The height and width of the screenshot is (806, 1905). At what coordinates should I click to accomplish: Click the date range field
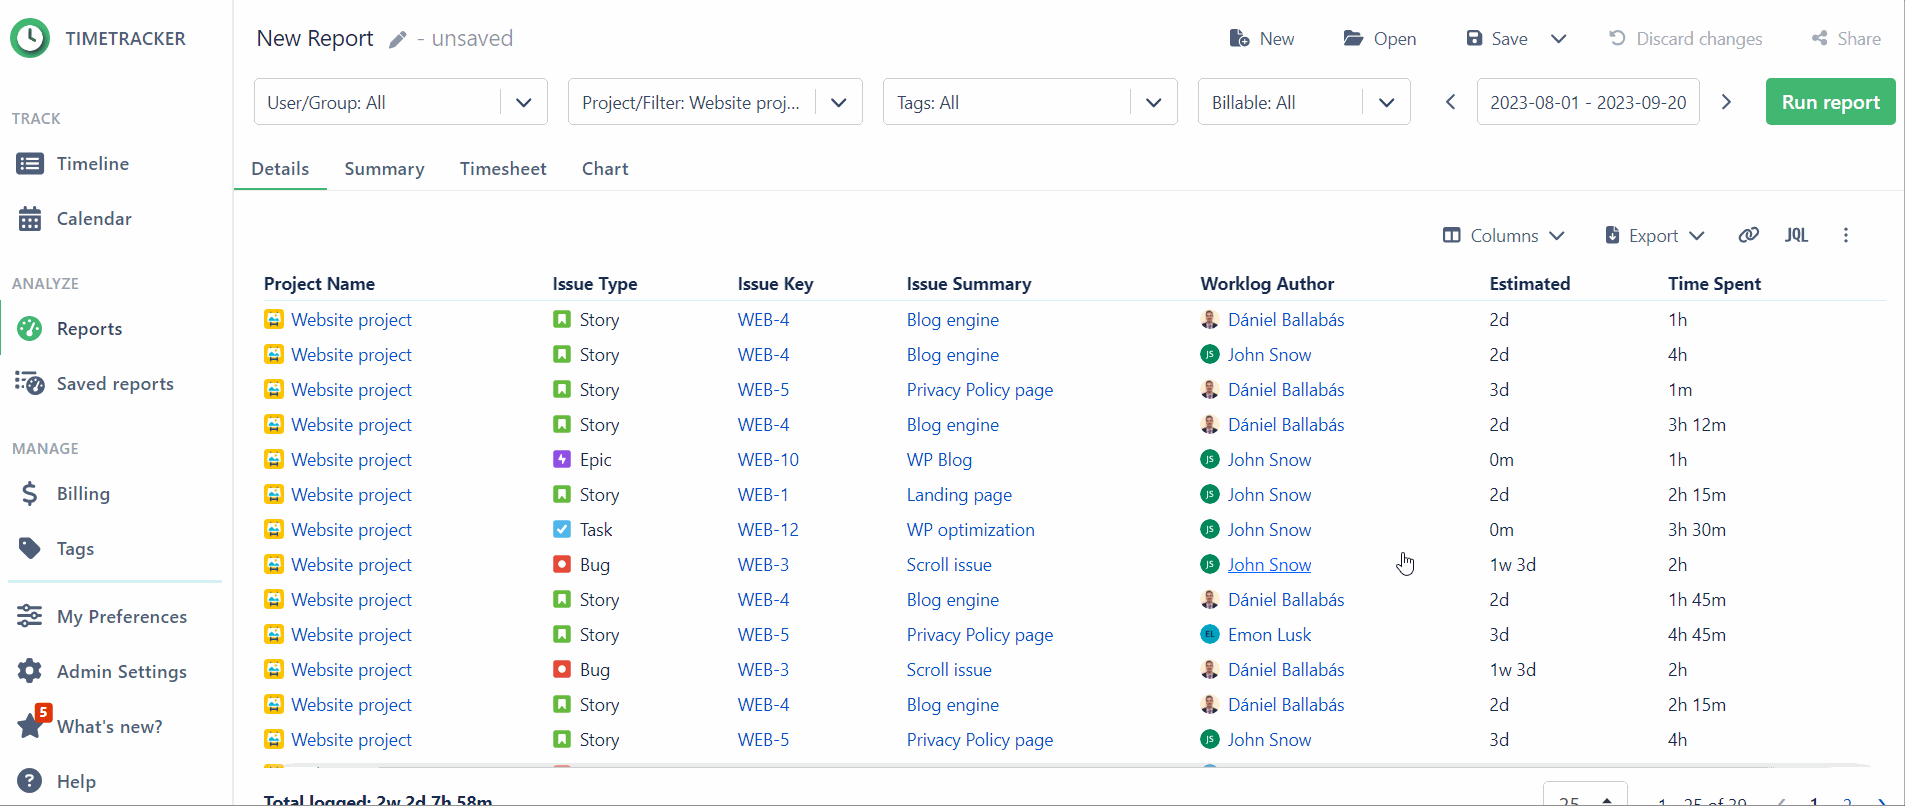(1588, 102)
